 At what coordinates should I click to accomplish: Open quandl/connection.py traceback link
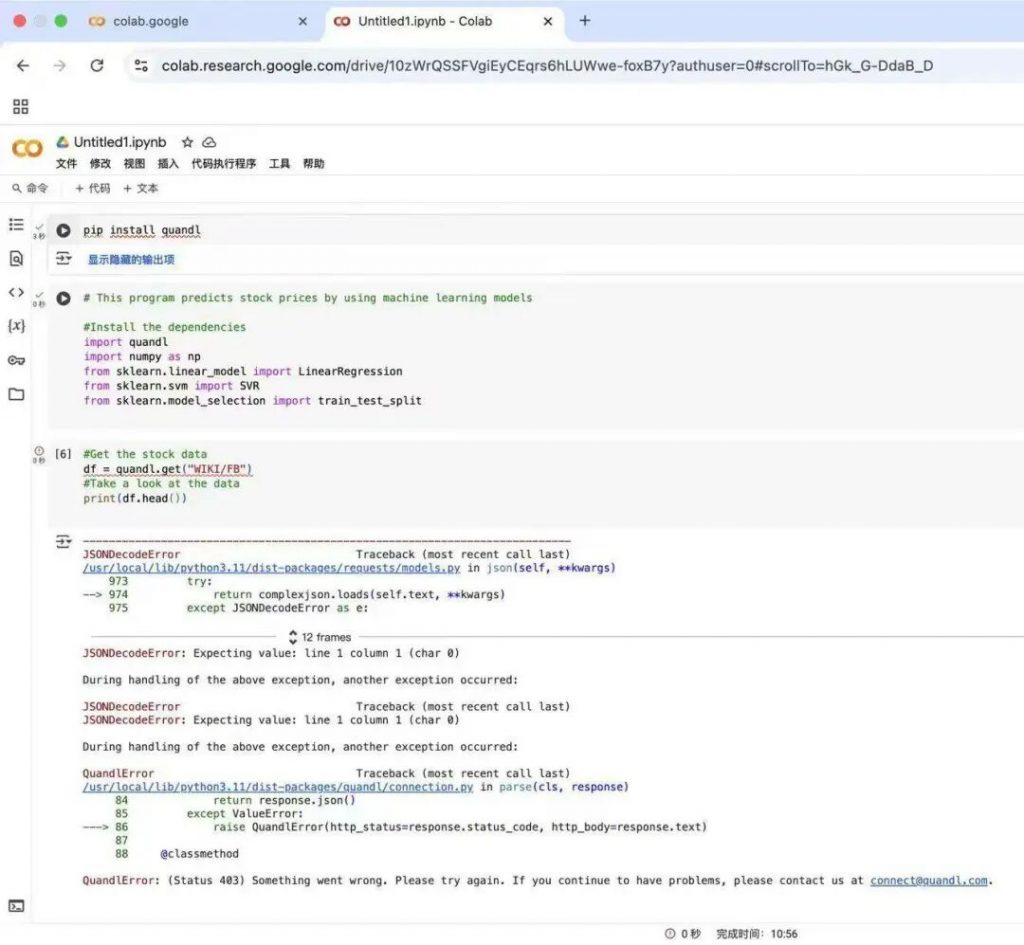tap(278, 786)
